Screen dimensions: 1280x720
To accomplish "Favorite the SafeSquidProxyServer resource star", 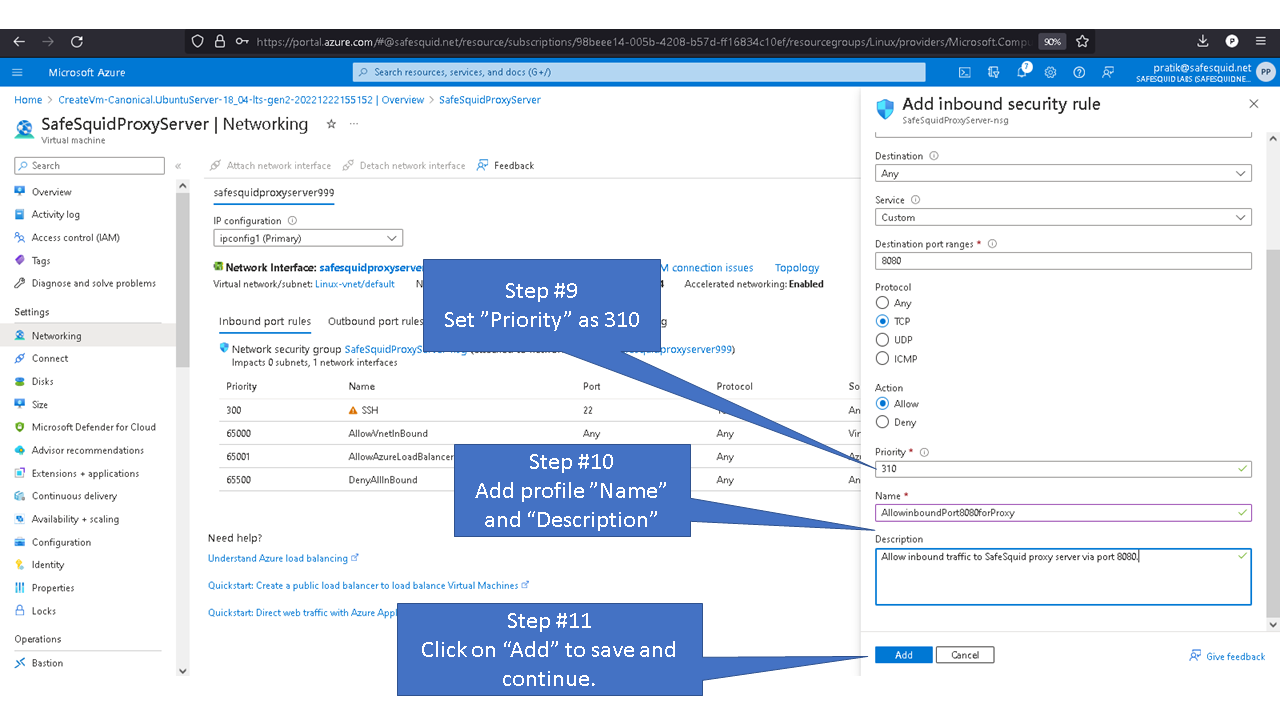I will 331,124.
